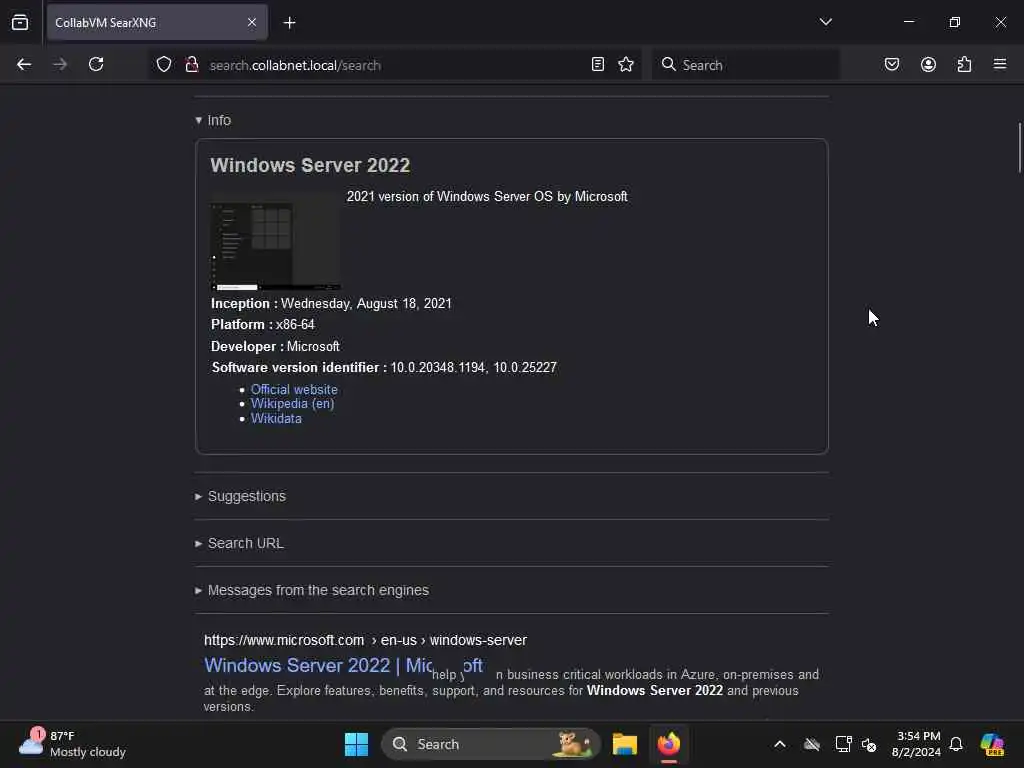The width and height of the screenshot is (1024, 768).
Task: Click the muted volume tray icon
Action: pos(869,744)
